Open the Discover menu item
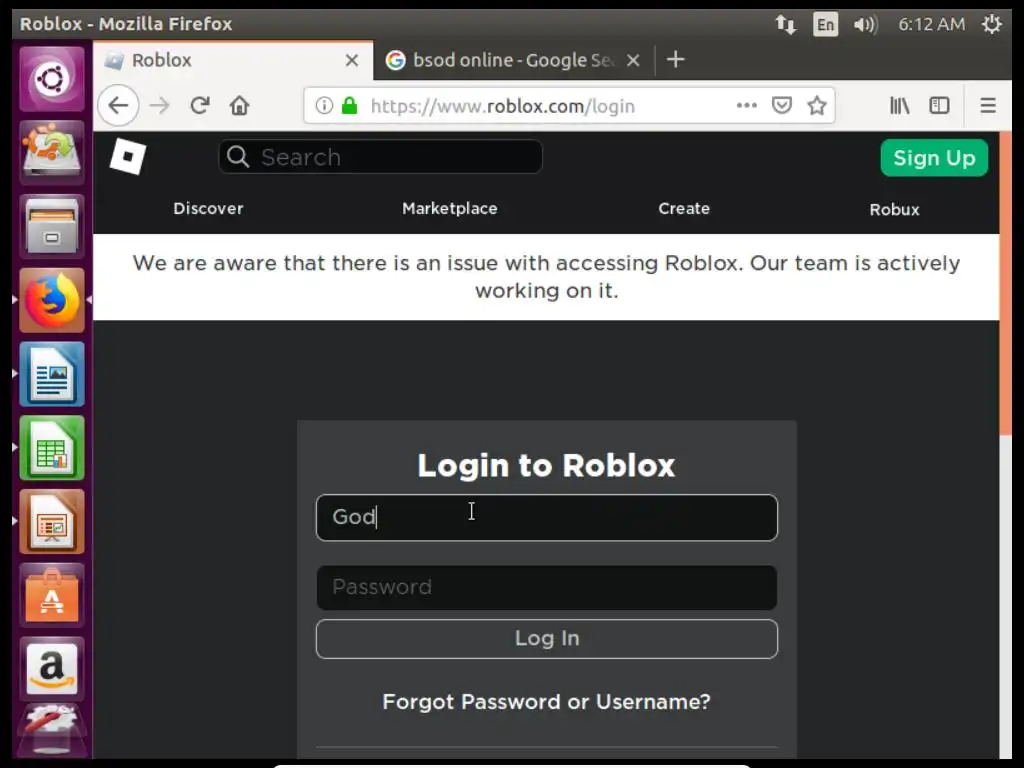The width and height of the screenshot is (1024, 768). point(208,208)
